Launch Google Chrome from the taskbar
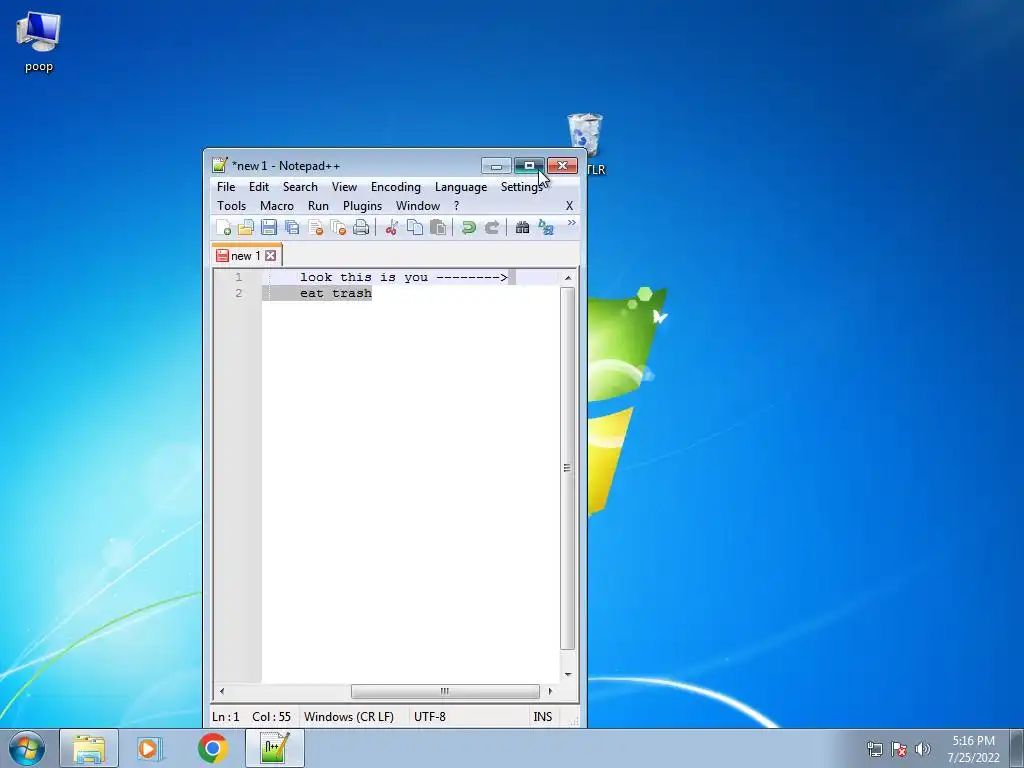Viewport: 1024px width, 768px height. (213, 748)
